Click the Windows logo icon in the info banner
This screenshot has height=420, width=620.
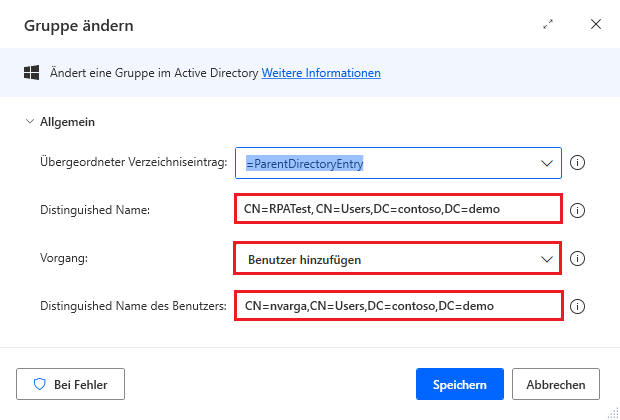click(31, 73)
